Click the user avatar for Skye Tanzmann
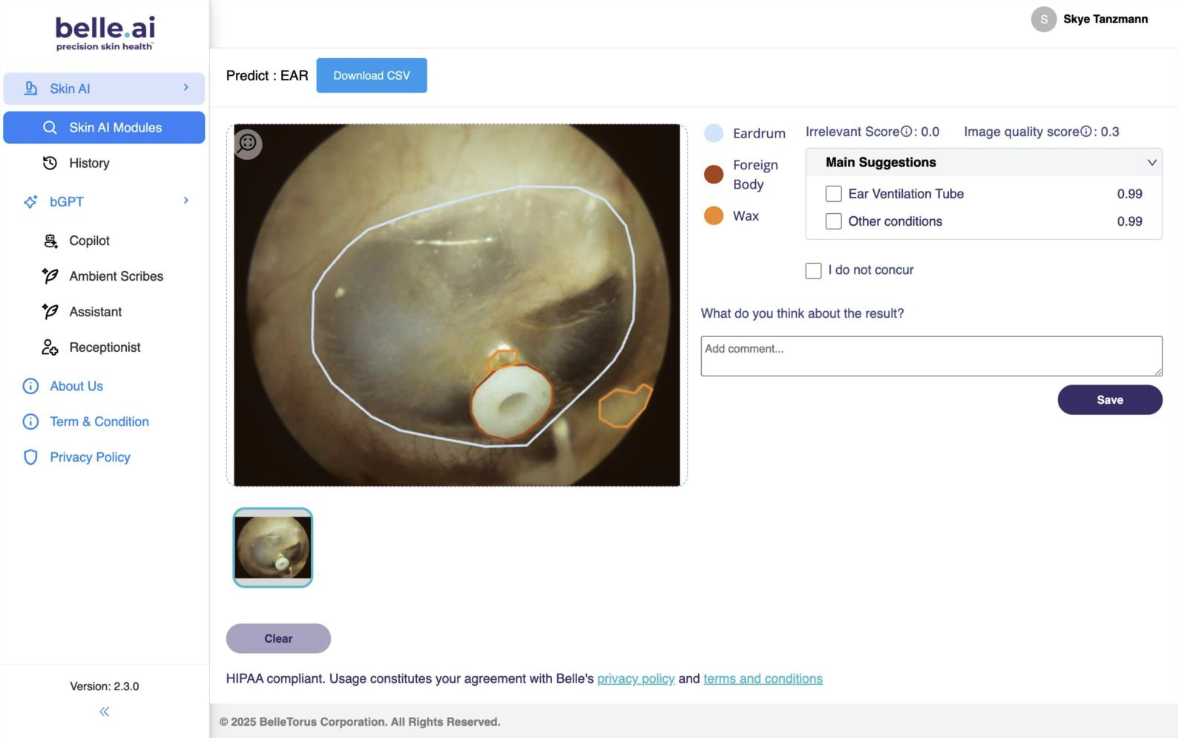The image size is (1178, 738). click(x=1043, y=19)
